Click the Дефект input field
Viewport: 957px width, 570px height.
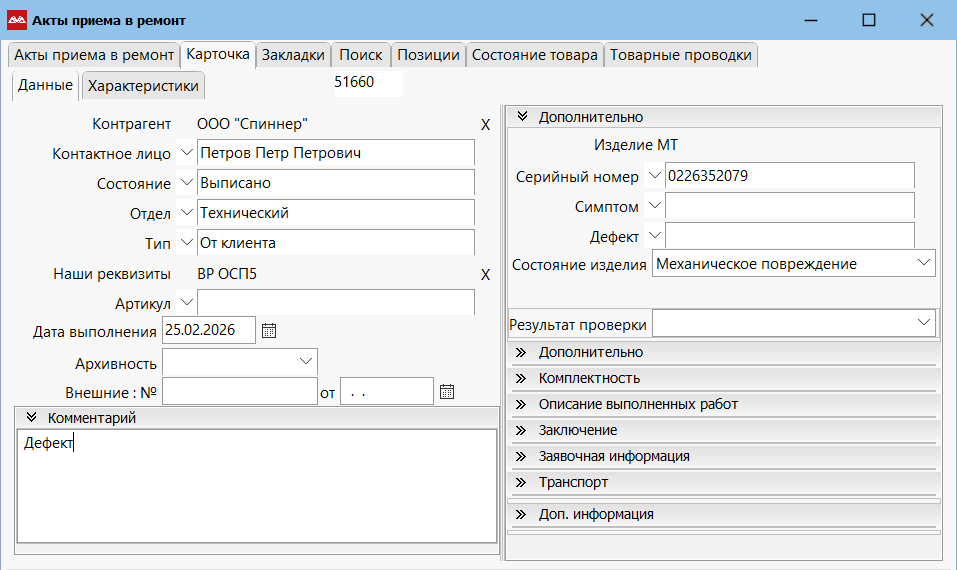[x=789, y=236]
